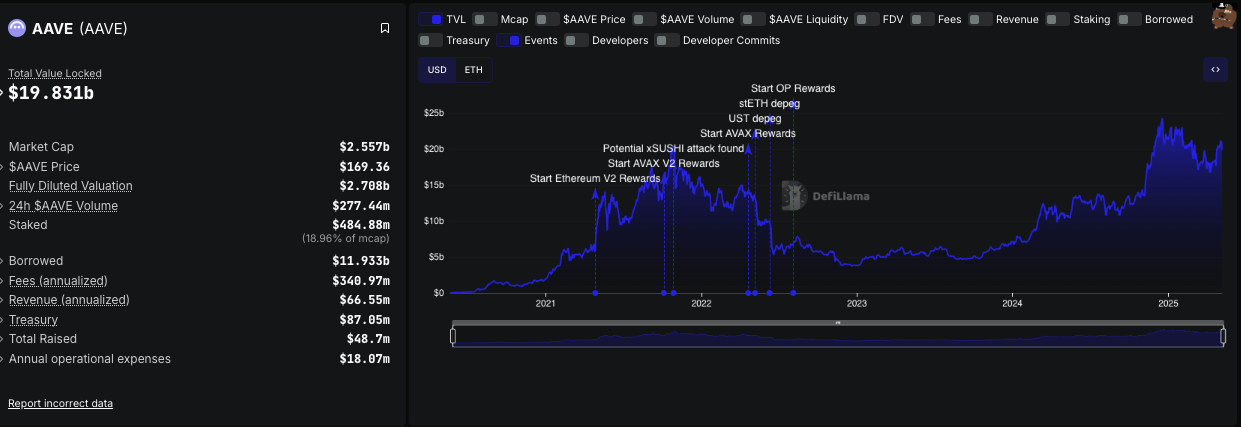Viewport: 1241px width, 427px height.
Task: Click the 2025 x-axis label
Action: (1168, 304)
